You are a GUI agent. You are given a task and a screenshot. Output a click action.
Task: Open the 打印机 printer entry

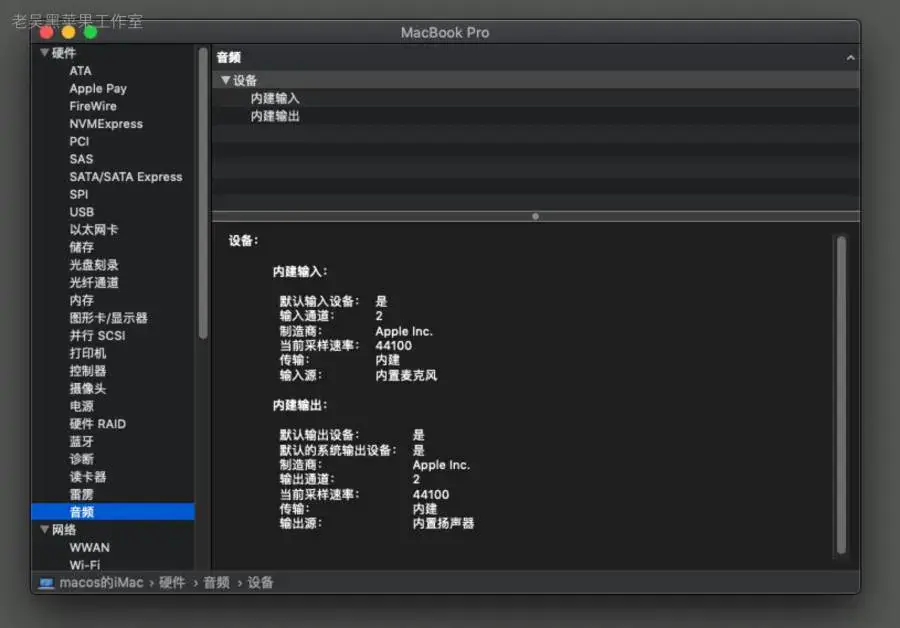[87, 353]
